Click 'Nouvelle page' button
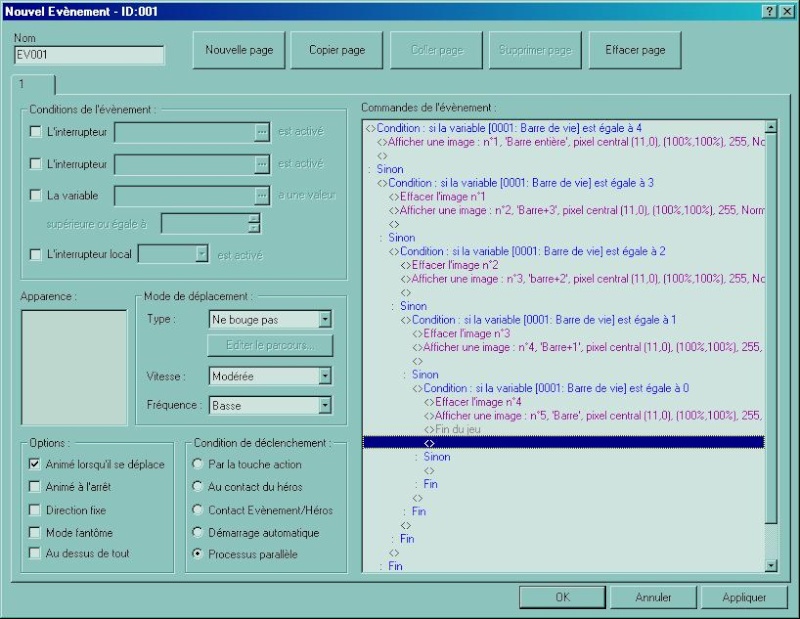The width and height of the screenshot is (800, 619). click(x=239, y=50)
